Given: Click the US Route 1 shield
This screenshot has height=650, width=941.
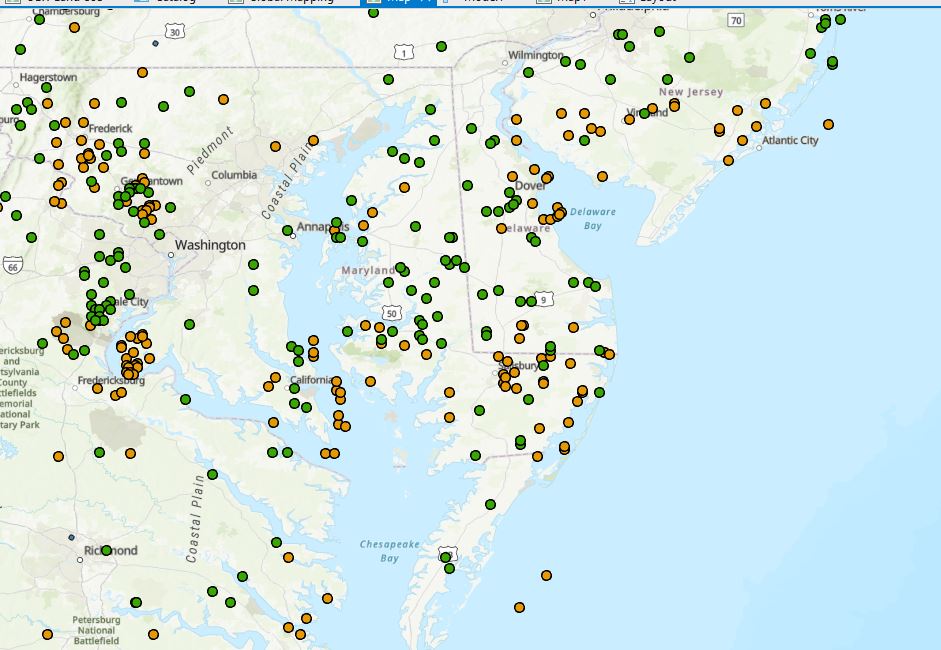Looking at the screenshot, I should [x=404, y=52].
